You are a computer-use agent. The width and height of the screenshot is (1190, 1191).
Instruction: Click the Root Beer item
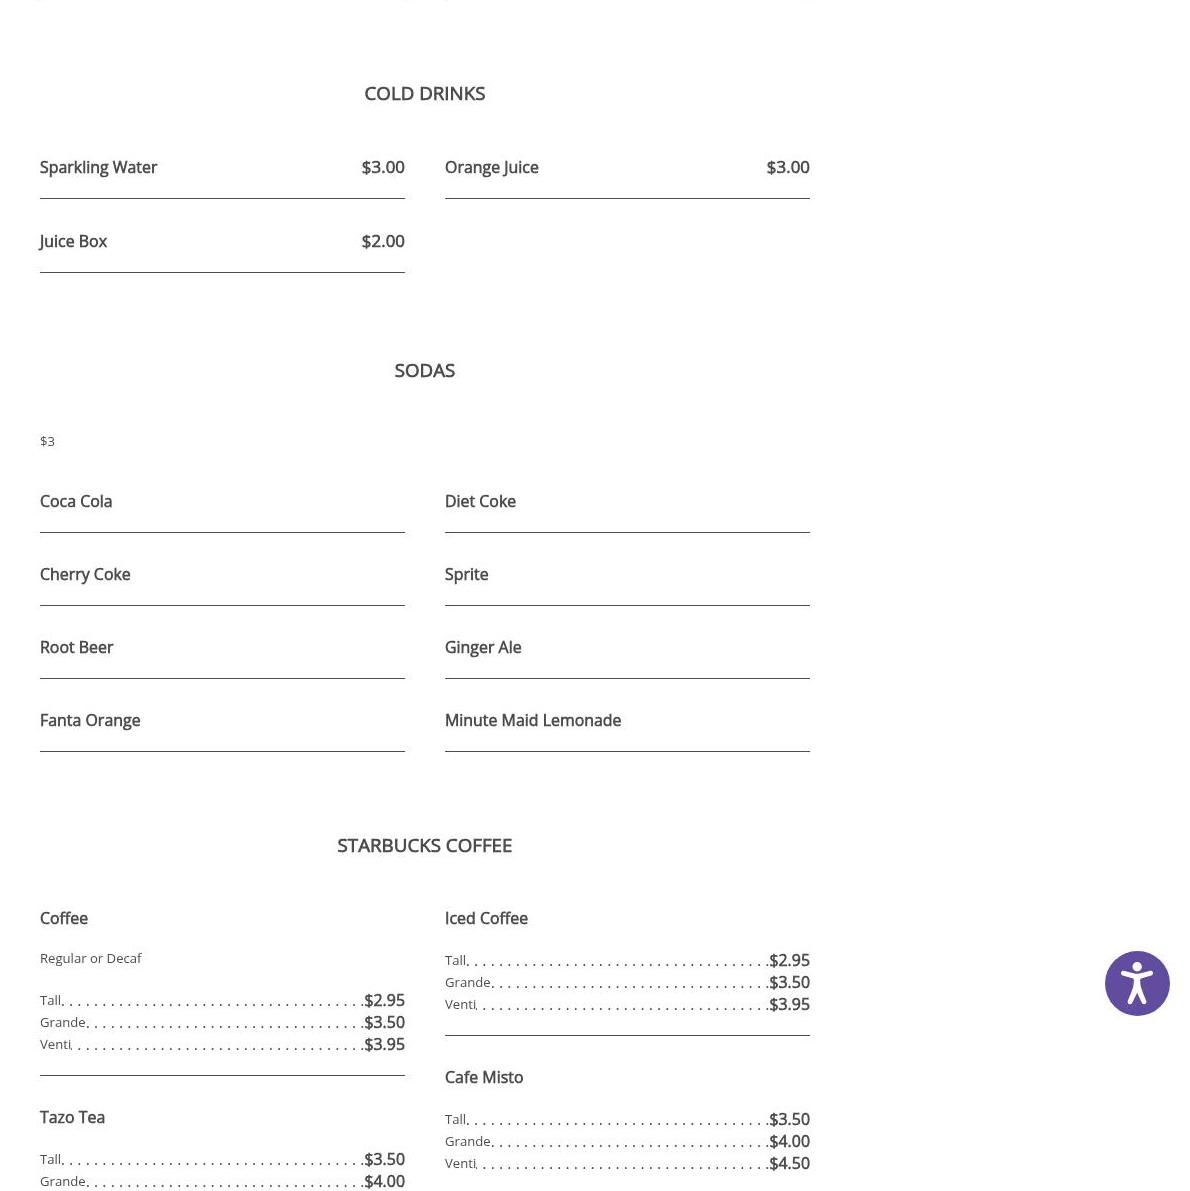tap(76, 647)
